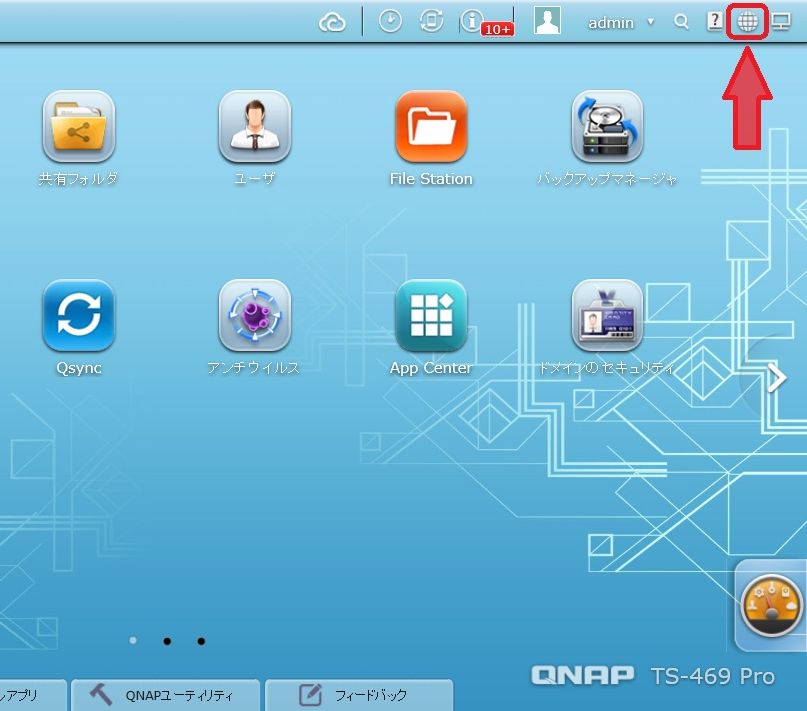This screenshot has width=807, height=711.
Task: Launch the Qsync app
Action: tap(79, 316)
